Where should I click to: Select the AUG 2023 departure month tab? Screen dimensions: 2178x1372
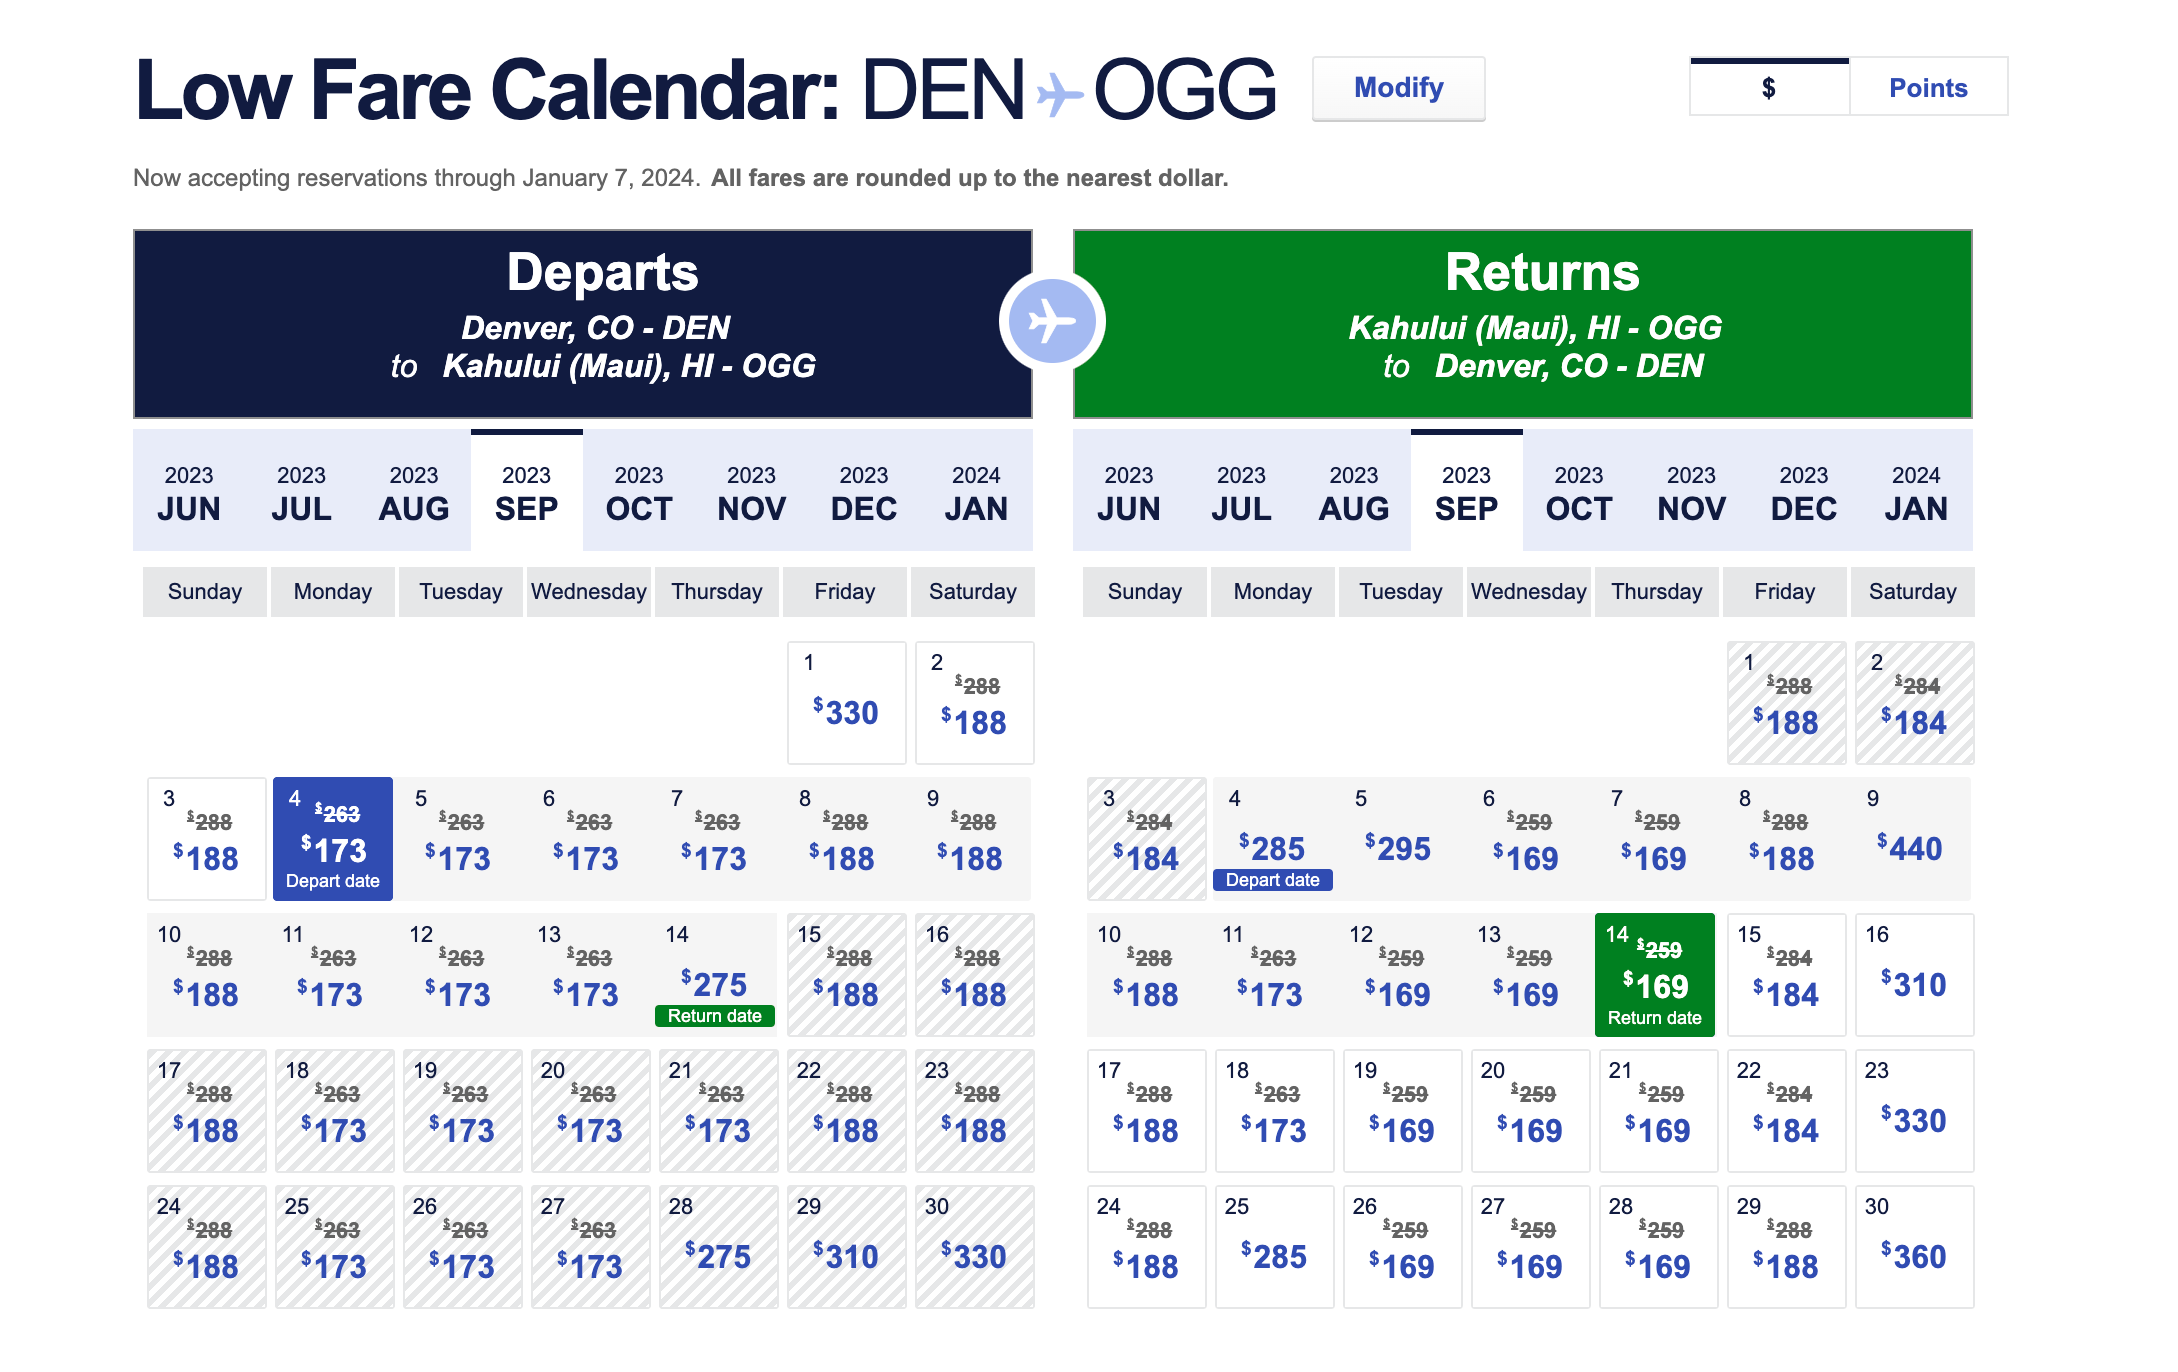413,492
